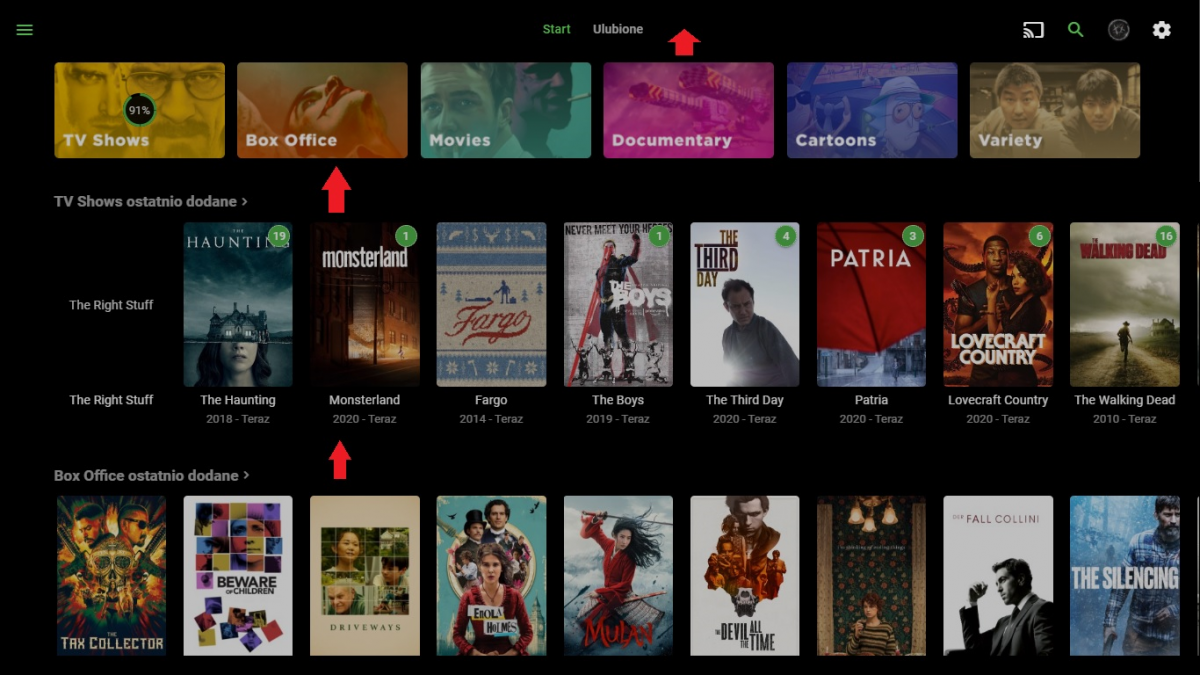Click "2018 - Teraz" under The Haunting
Image resolution: width=1200 pixels, height=675 pixels.
click(238, 419)
